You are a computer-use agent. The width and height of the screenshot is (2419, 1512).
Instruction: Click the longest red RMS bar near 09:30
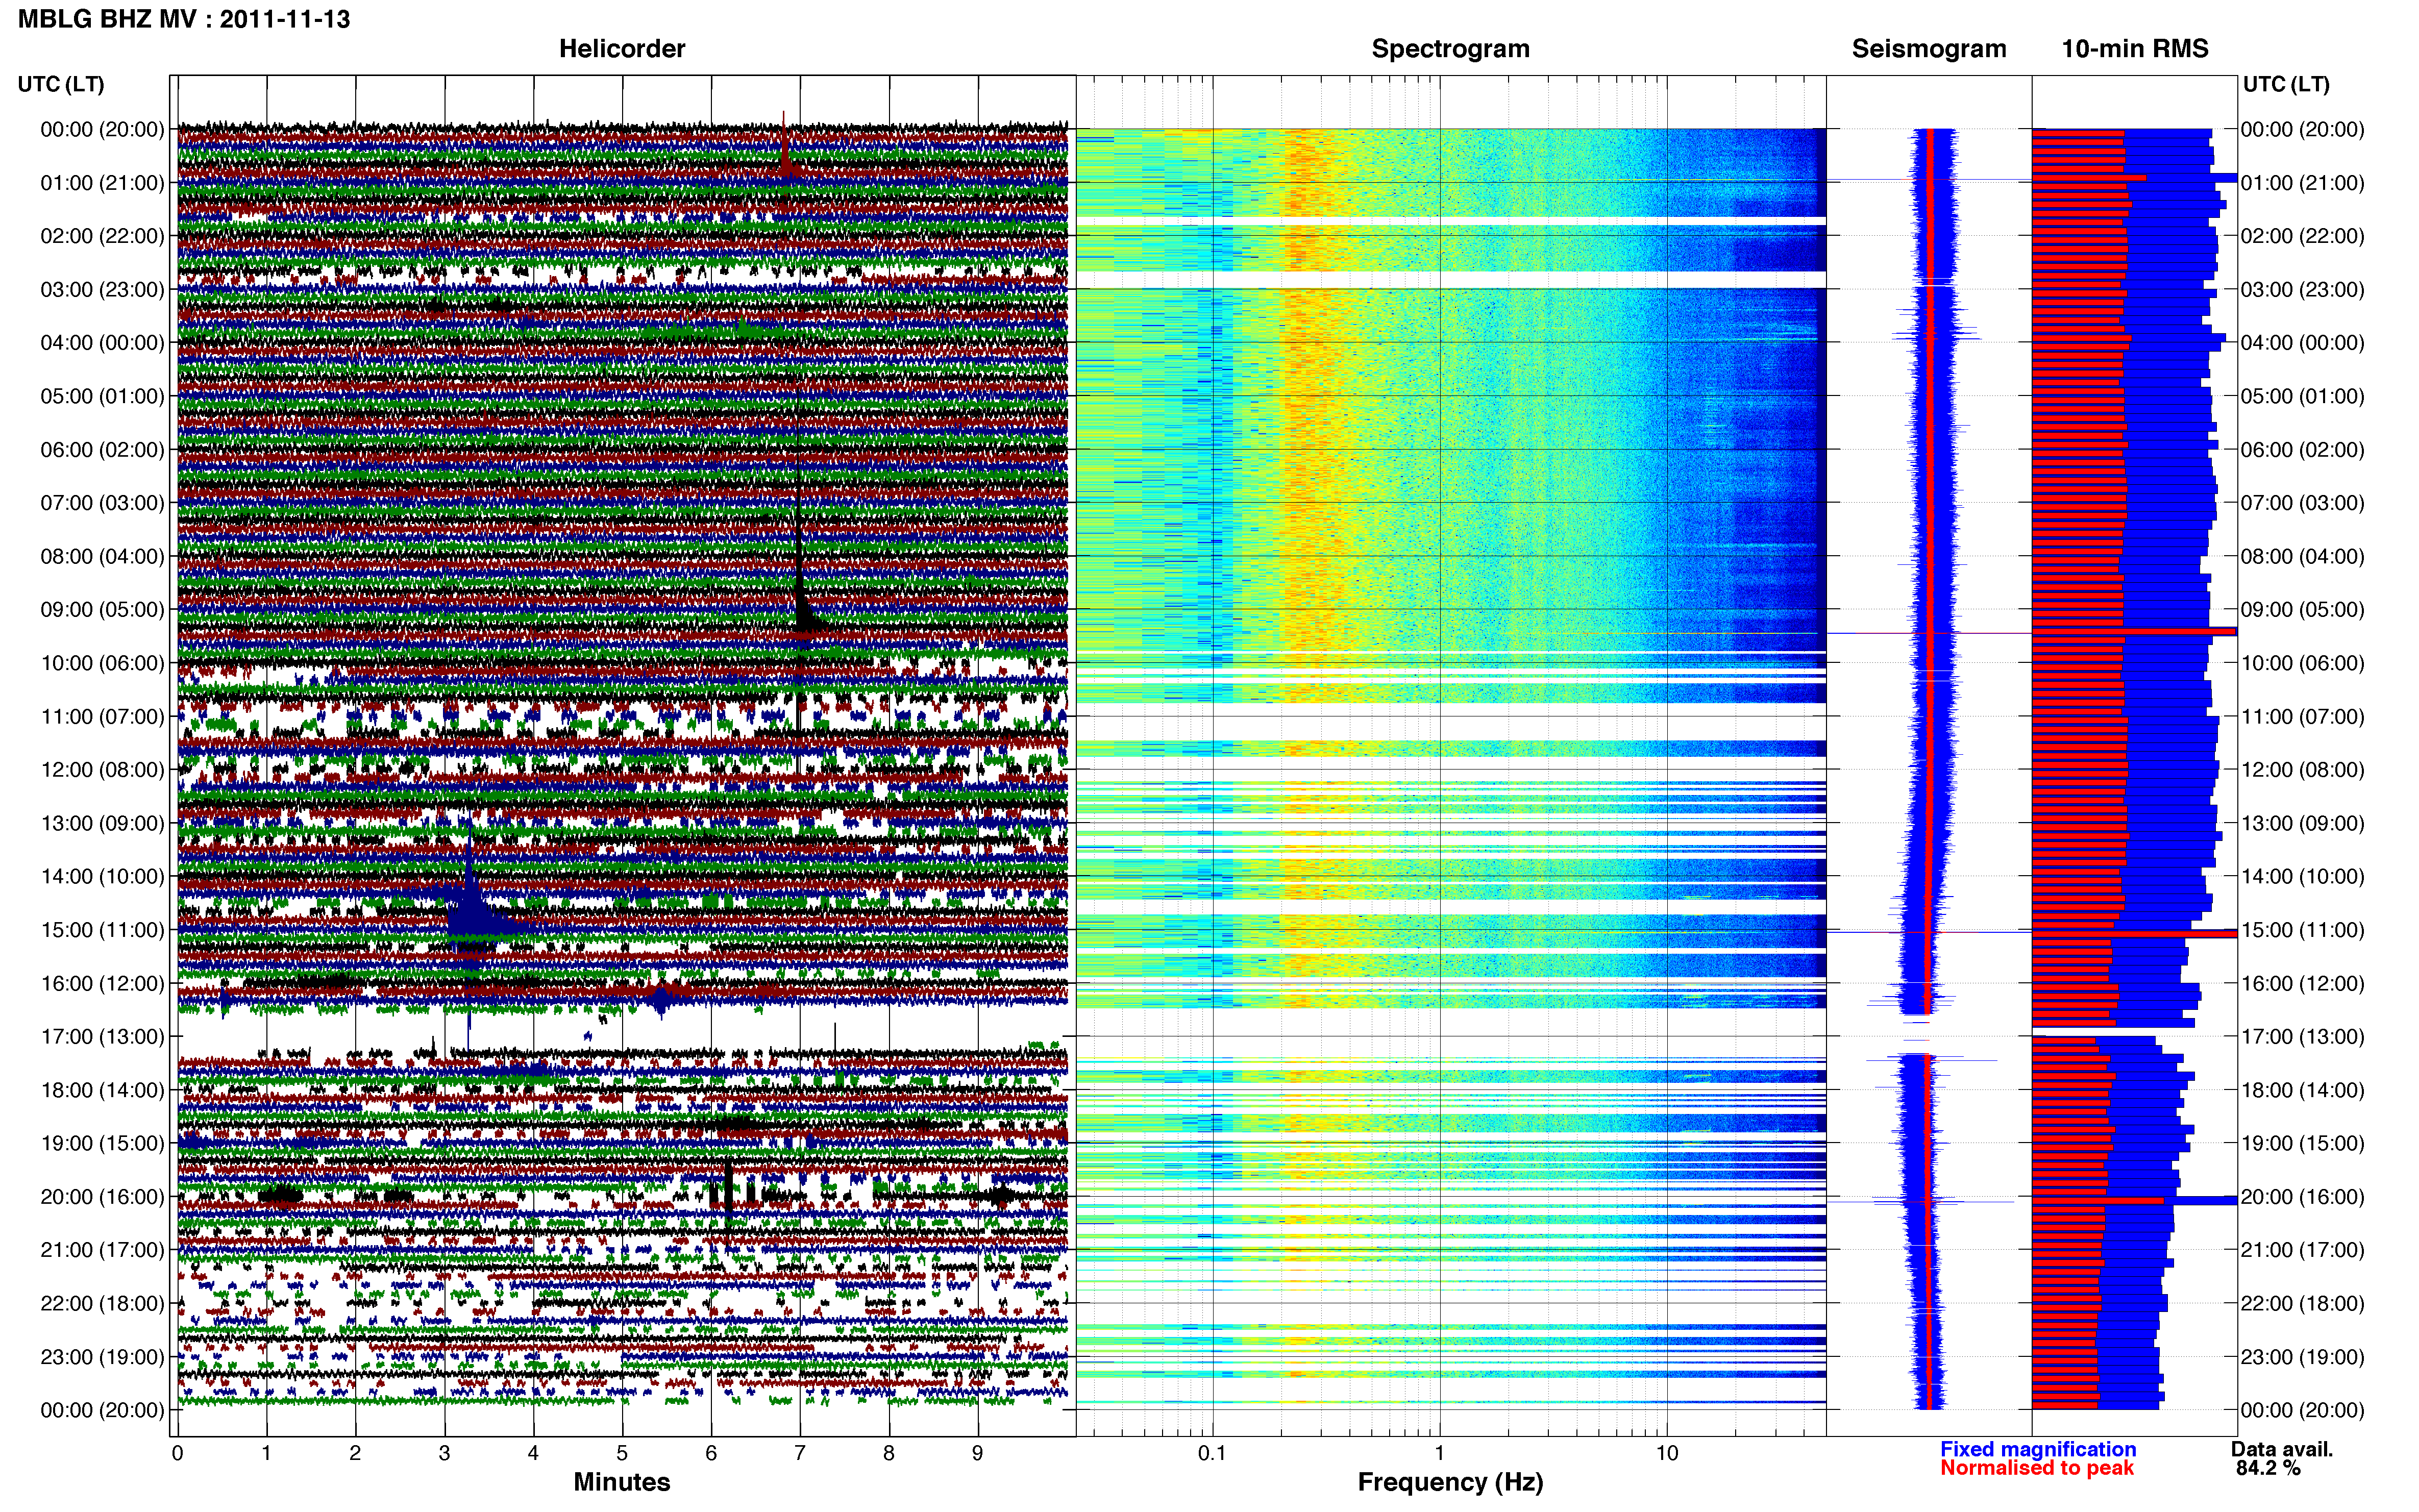point(2134,632)
